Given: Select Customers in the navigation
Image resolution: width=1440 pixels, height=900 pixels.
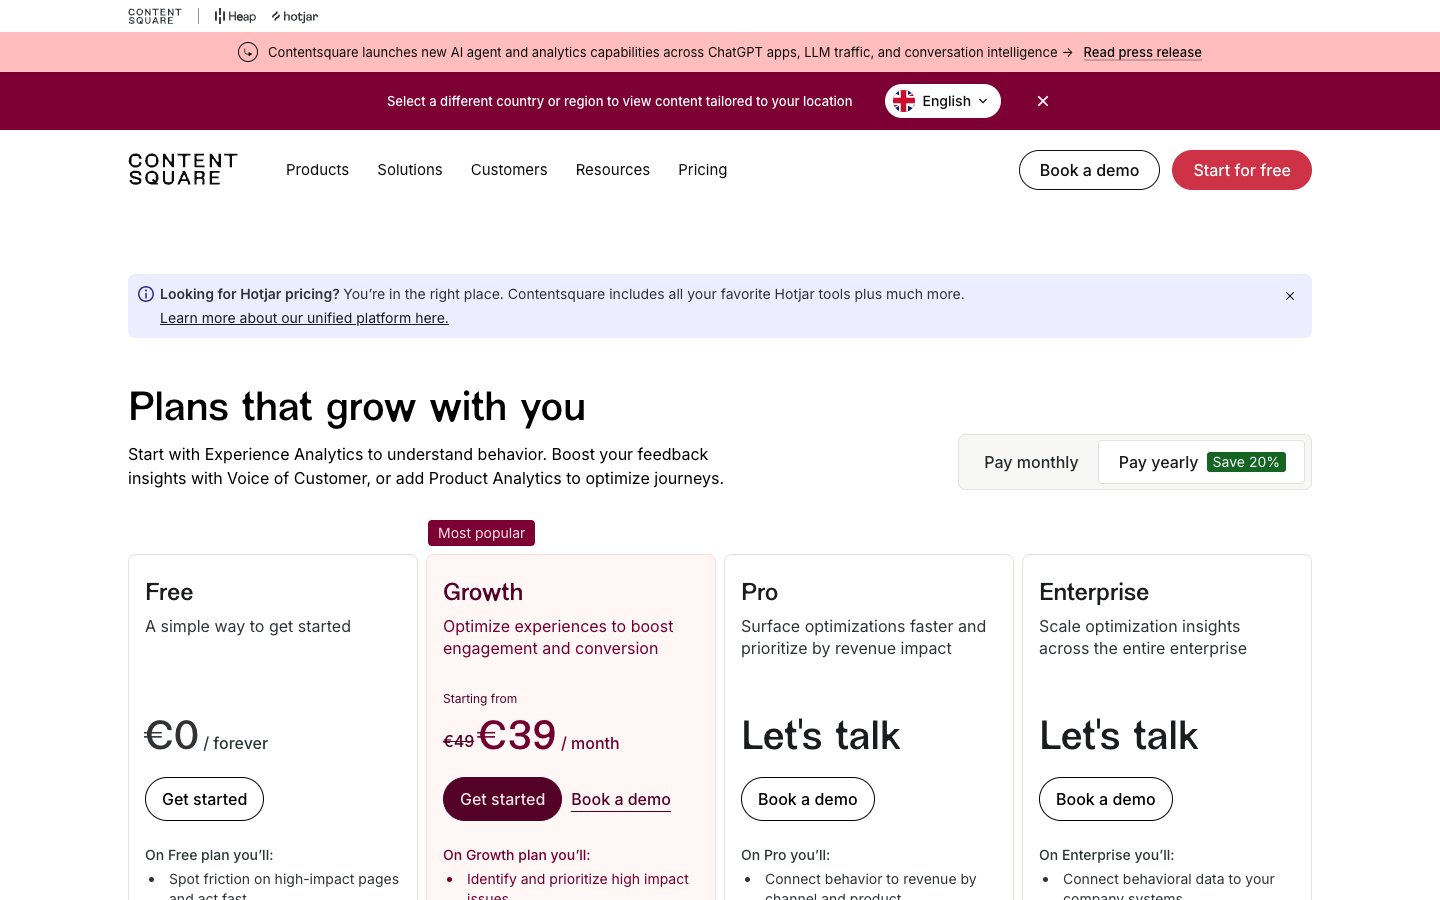Looking at the screenshot, I should click(x=509, y=170).
